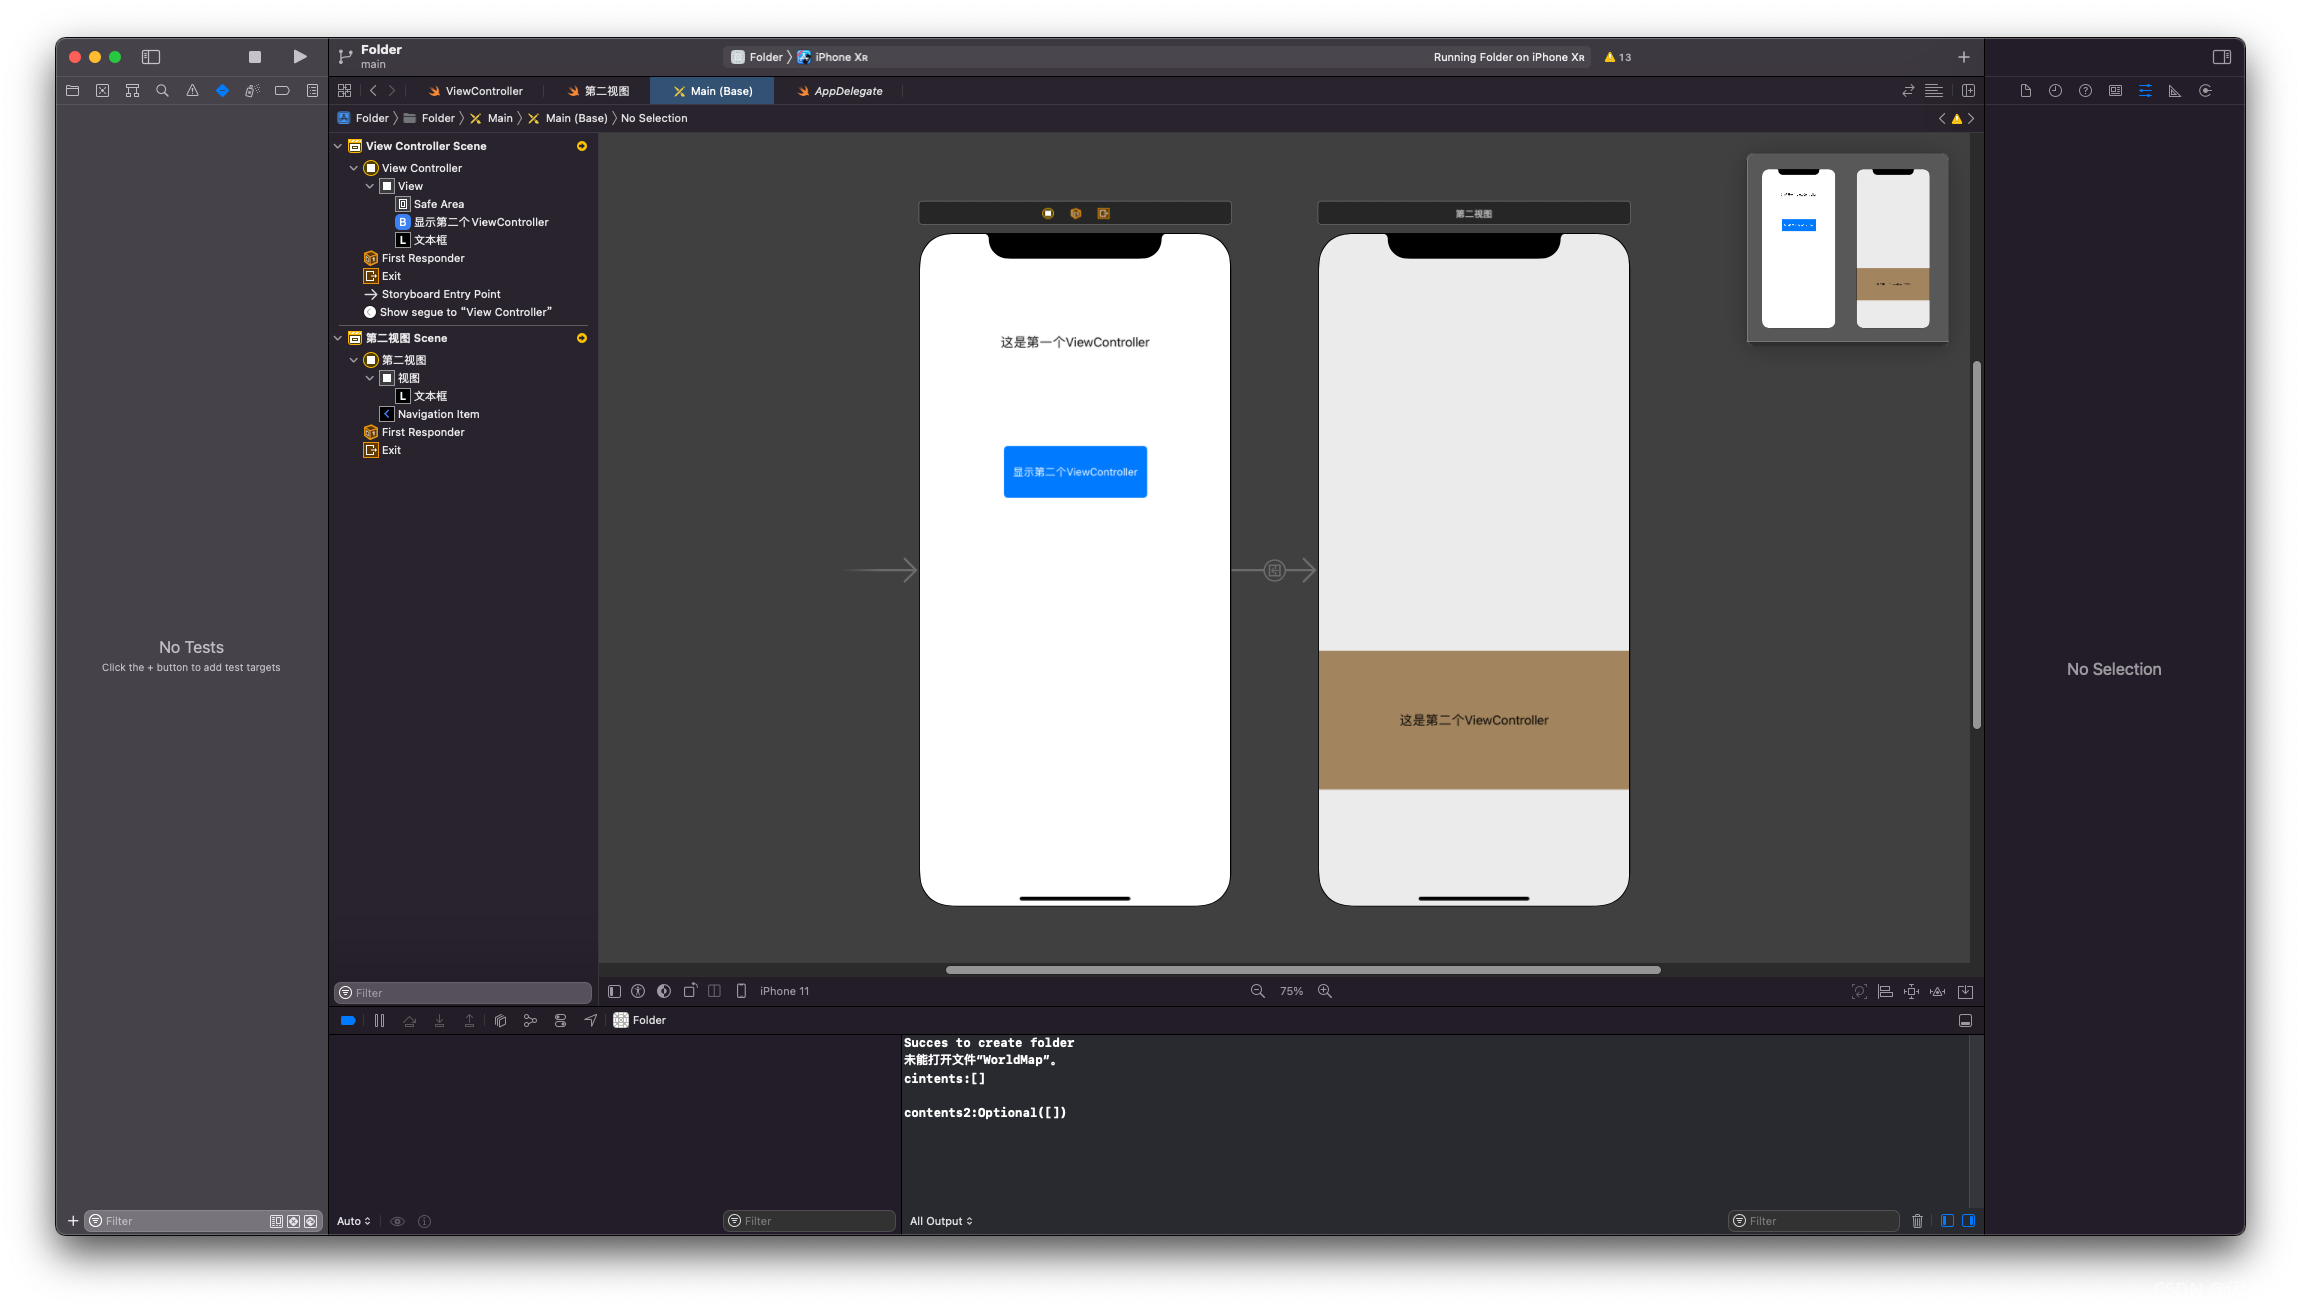The height and width of the screenshot is (1309, 2301).
Task: Toggle the console pane
Action: click(1968, 1221)
